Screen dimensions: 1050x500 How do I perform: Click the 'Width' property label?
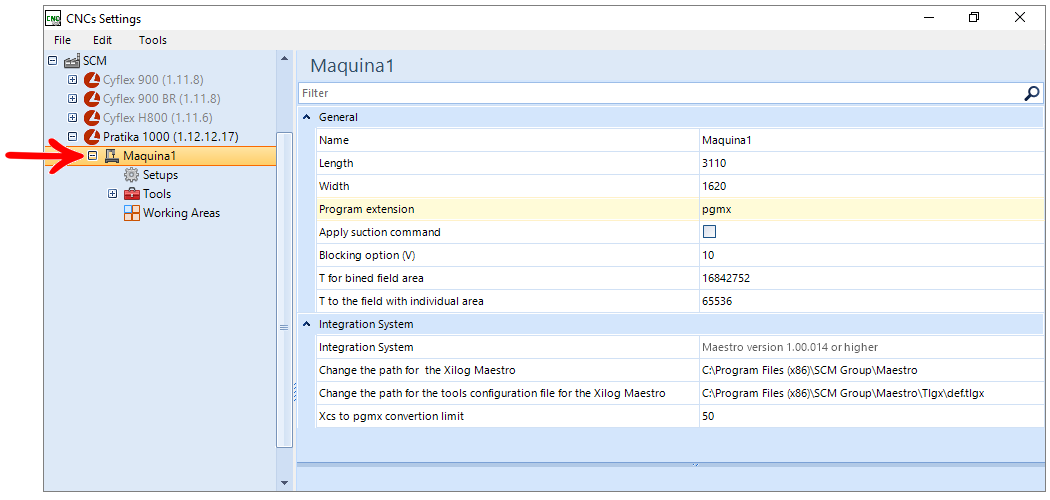(x=334, y=186)
